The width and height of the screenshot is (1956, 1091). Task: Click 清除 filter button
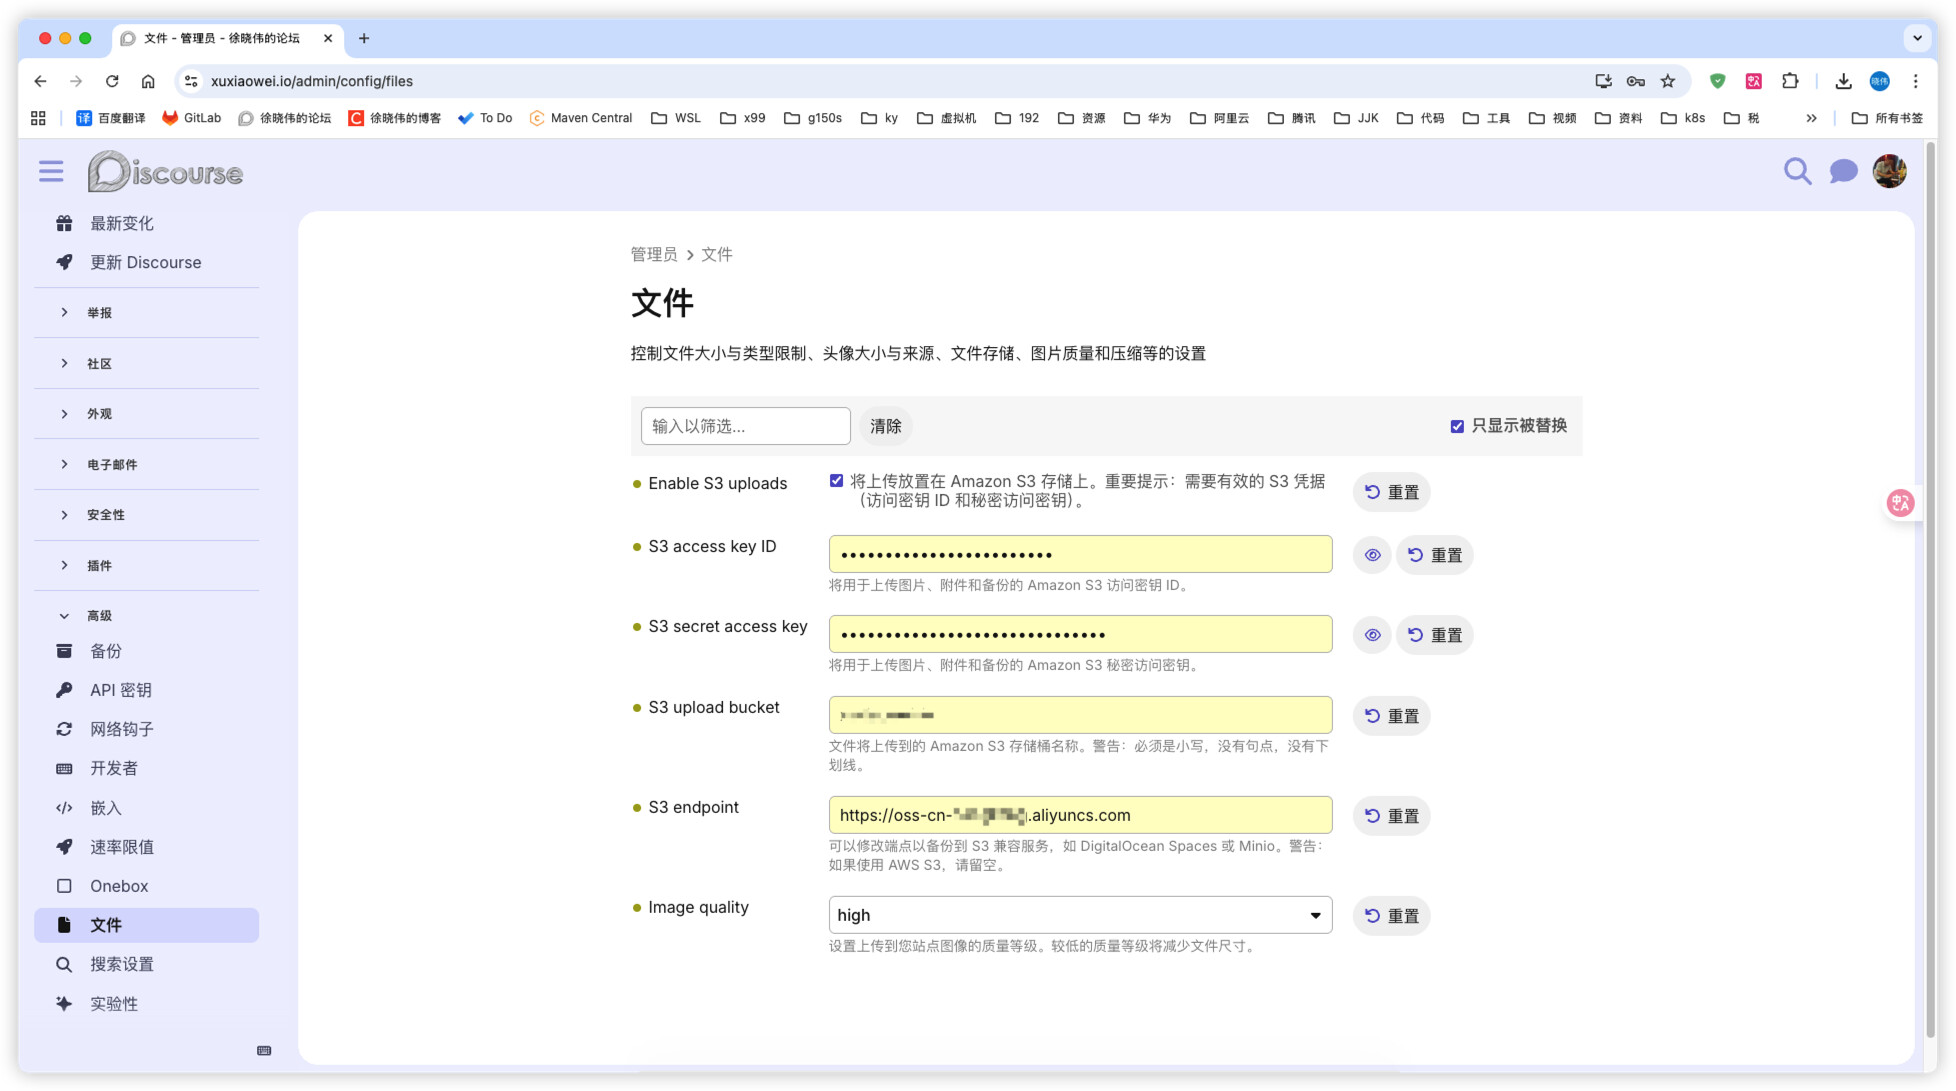pyautogui.click(x=885, y=426)
